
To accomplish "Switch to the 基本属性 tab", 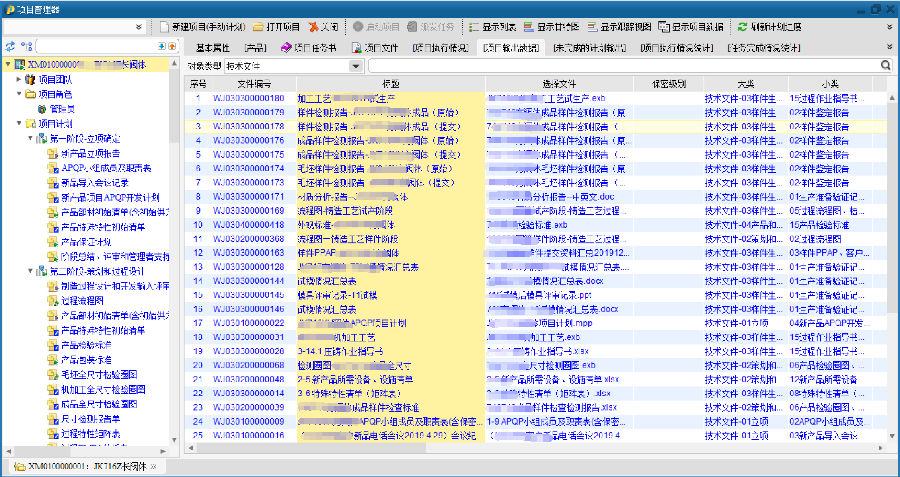I will pos(213,47).
